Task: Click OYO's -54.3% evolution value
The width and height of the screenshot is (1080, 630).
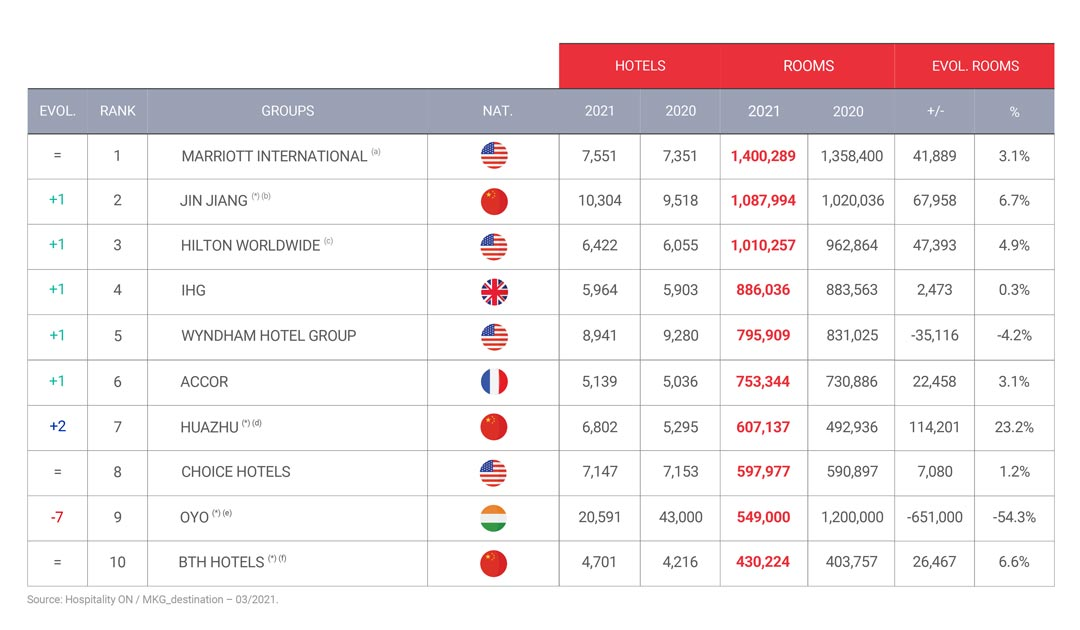Action: tap(1014, 517)
